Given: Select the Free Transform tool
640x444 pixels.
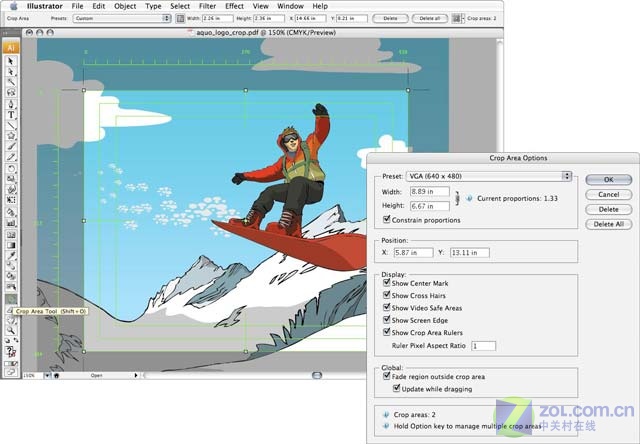Looking at the screenshot, I should [11, 200].
